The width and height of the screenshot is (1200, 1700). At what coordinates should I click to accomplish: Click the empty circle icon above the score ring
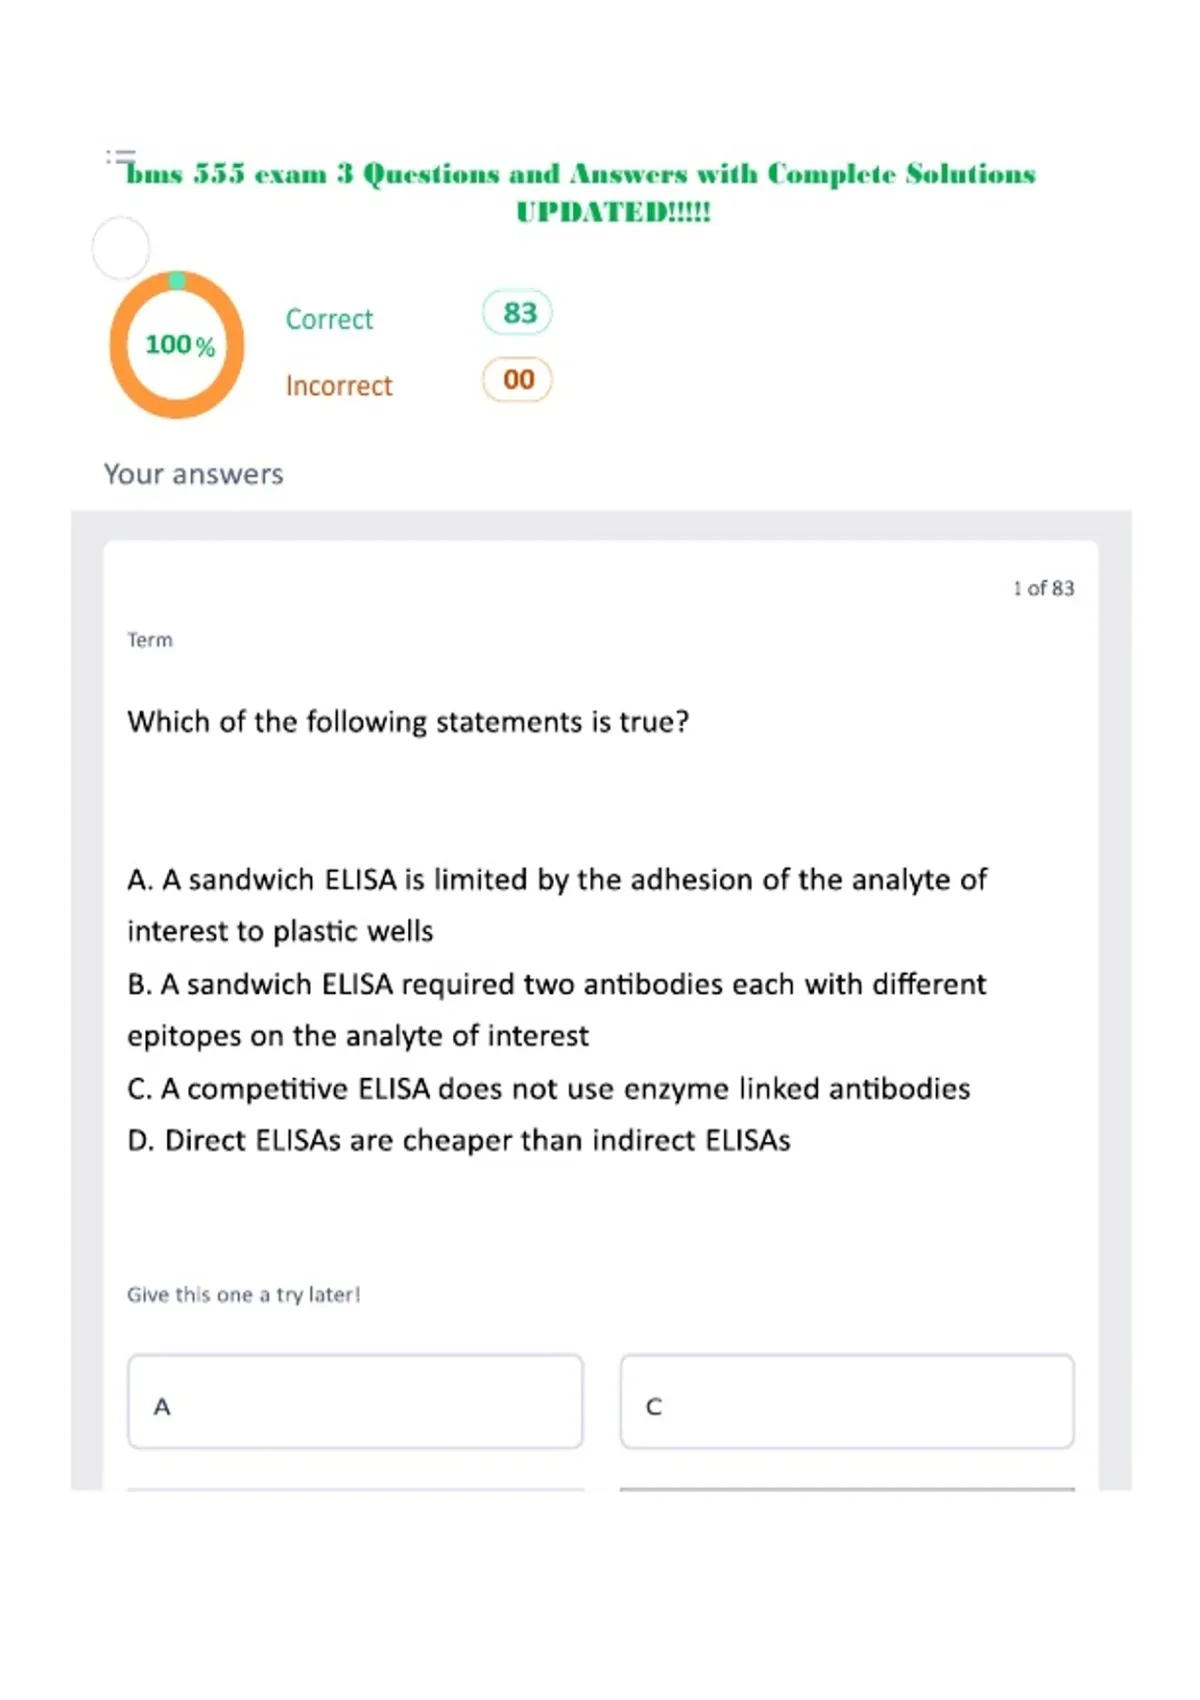(121, 248)
